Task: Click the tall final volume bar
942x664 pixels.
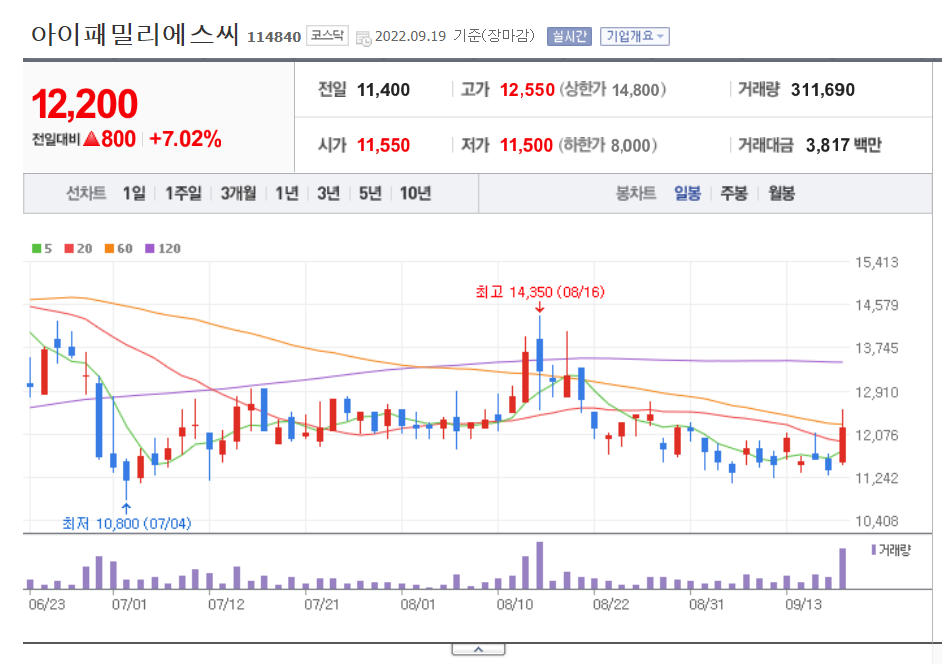Action: (x=842, y=568)
